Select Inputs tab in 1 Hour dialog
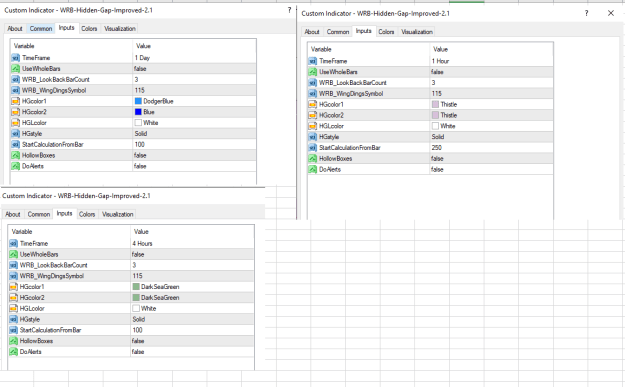Viewport: 625px width, 387px height. 363,31
